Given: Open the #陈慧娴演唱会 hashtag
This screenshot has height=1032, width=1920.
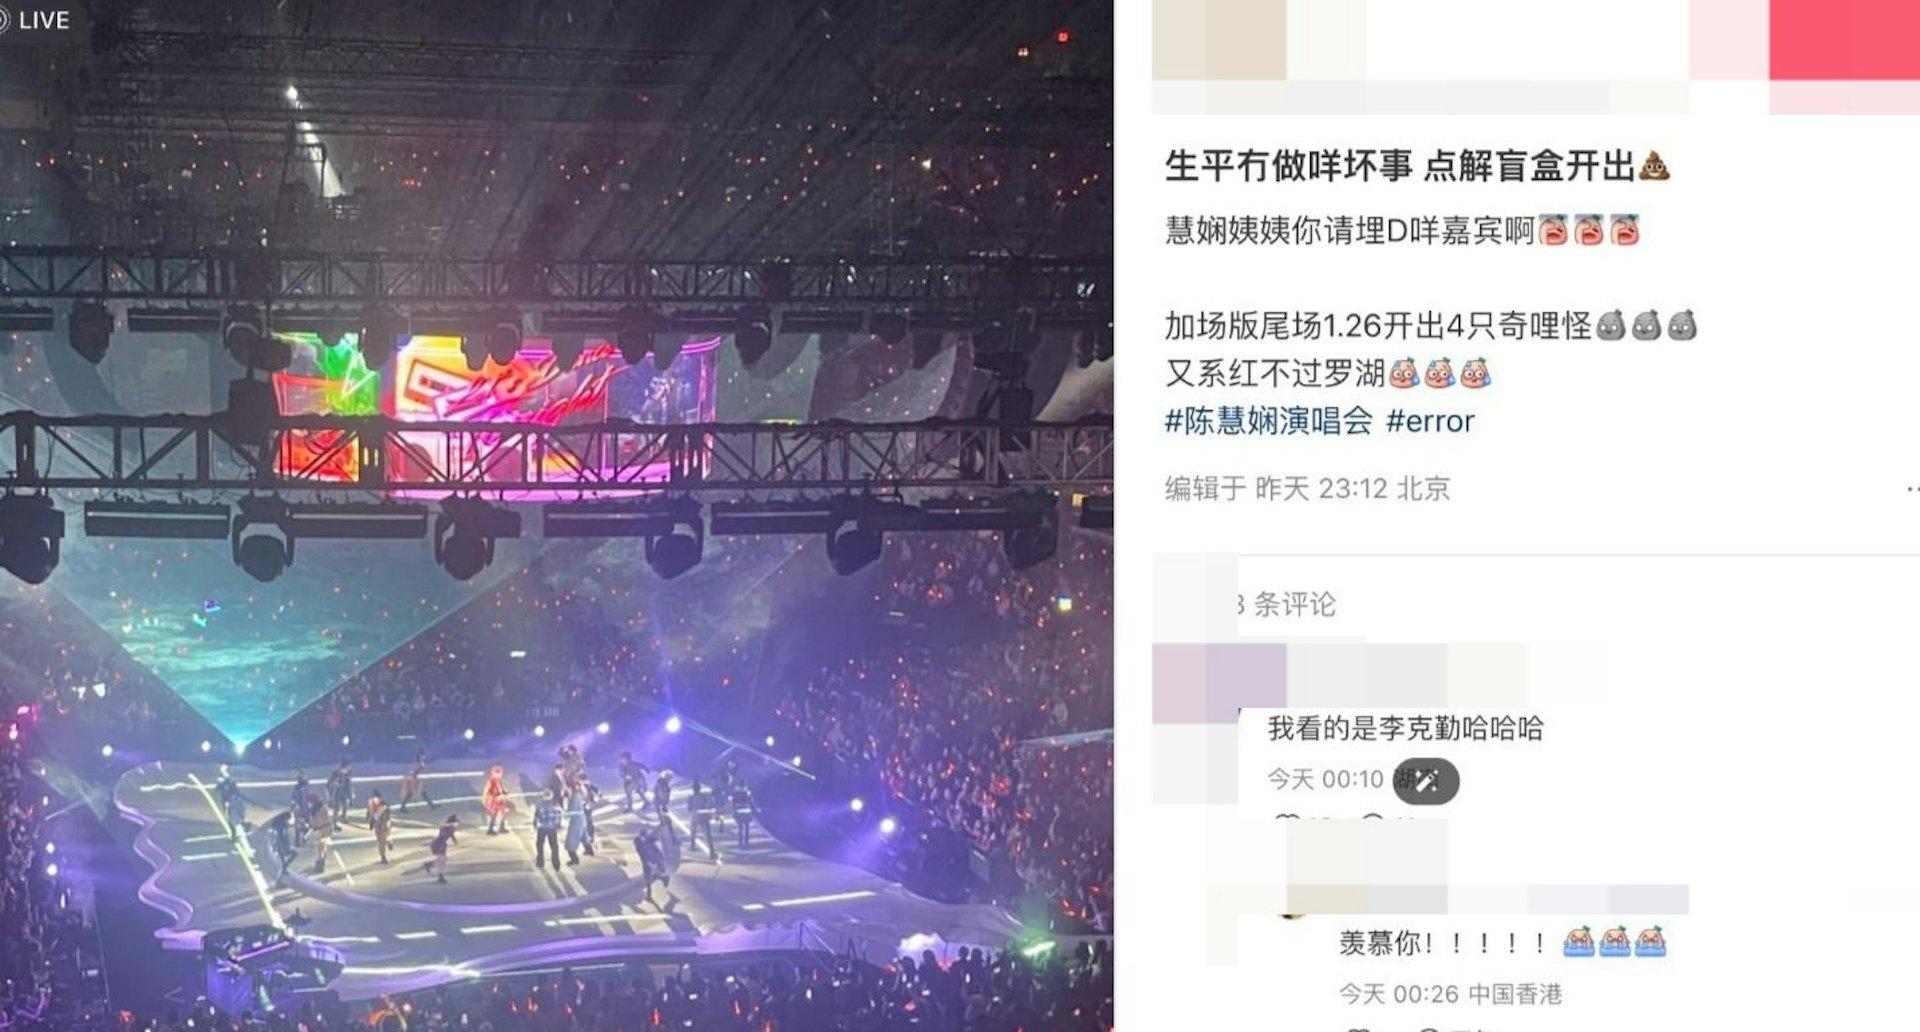Looking at the screenshot, I should pyautogui.click(x=1269, y=421).
